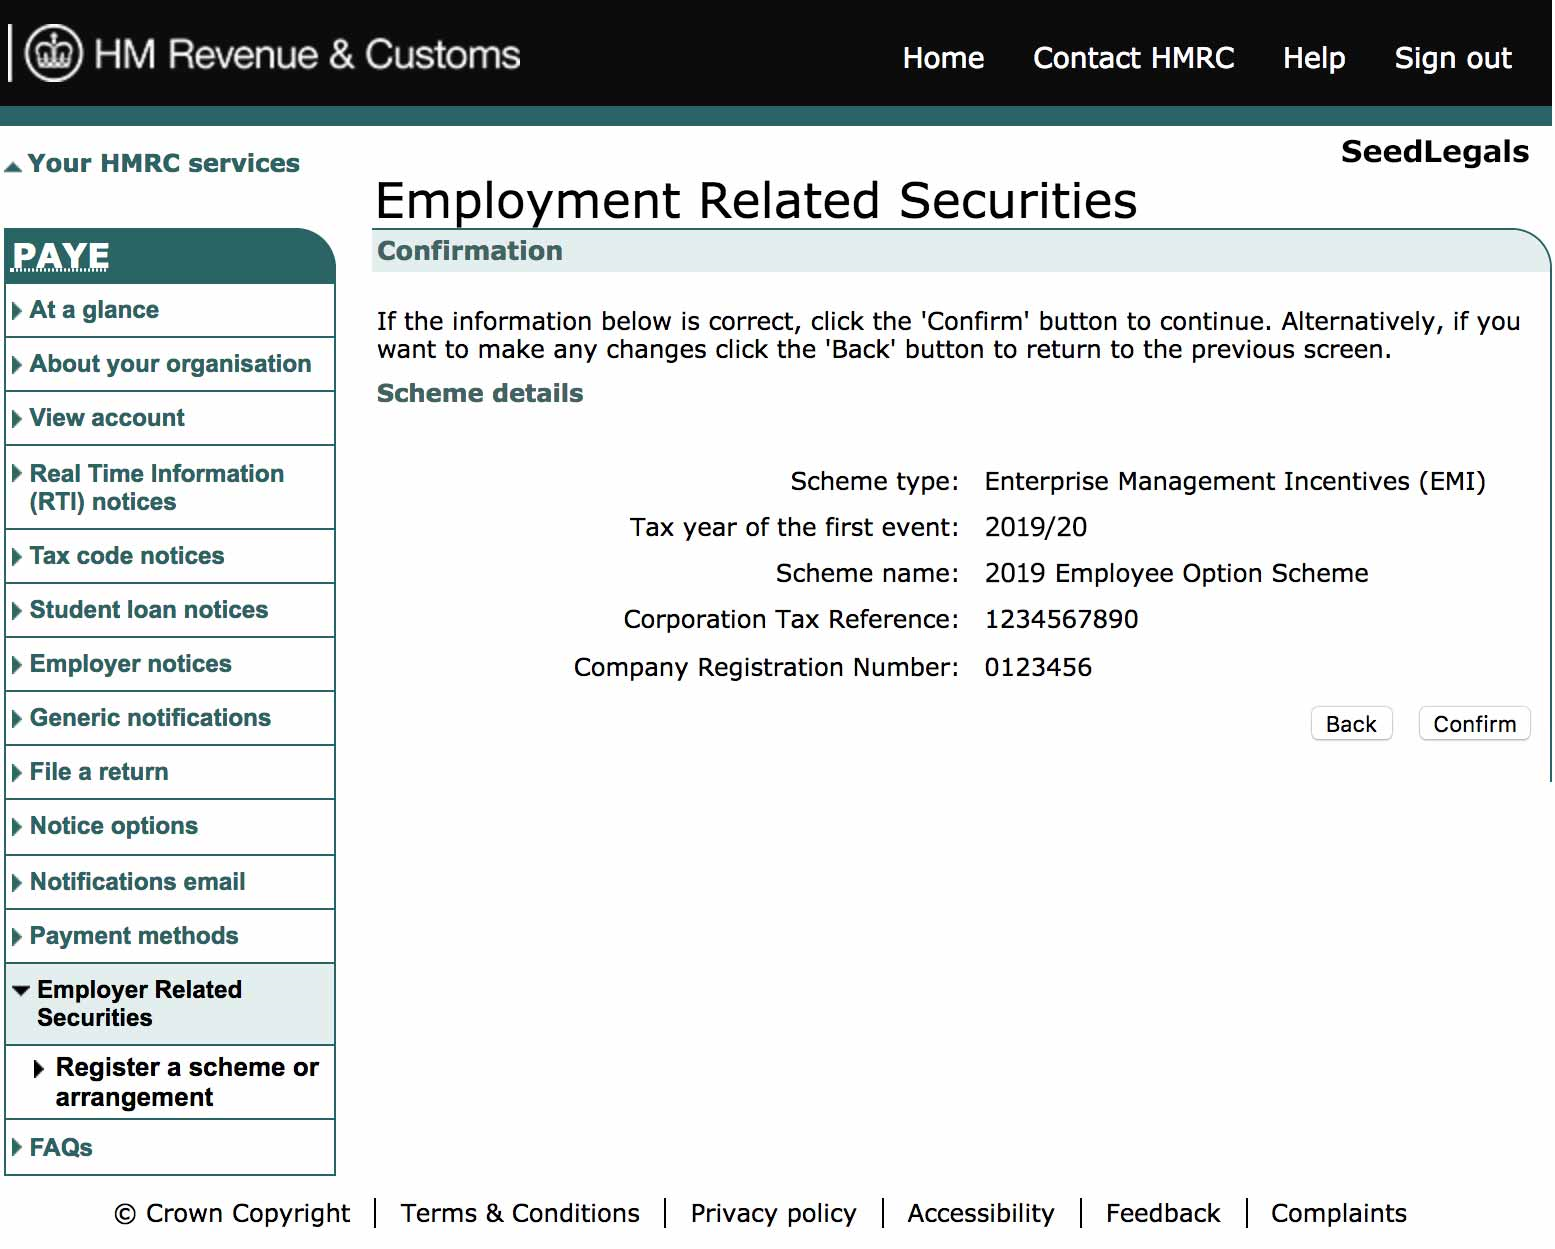Open Contact HMRC in top navigation
1555x1249 pixels.
pyautogui.click(x=1132, y=58)
